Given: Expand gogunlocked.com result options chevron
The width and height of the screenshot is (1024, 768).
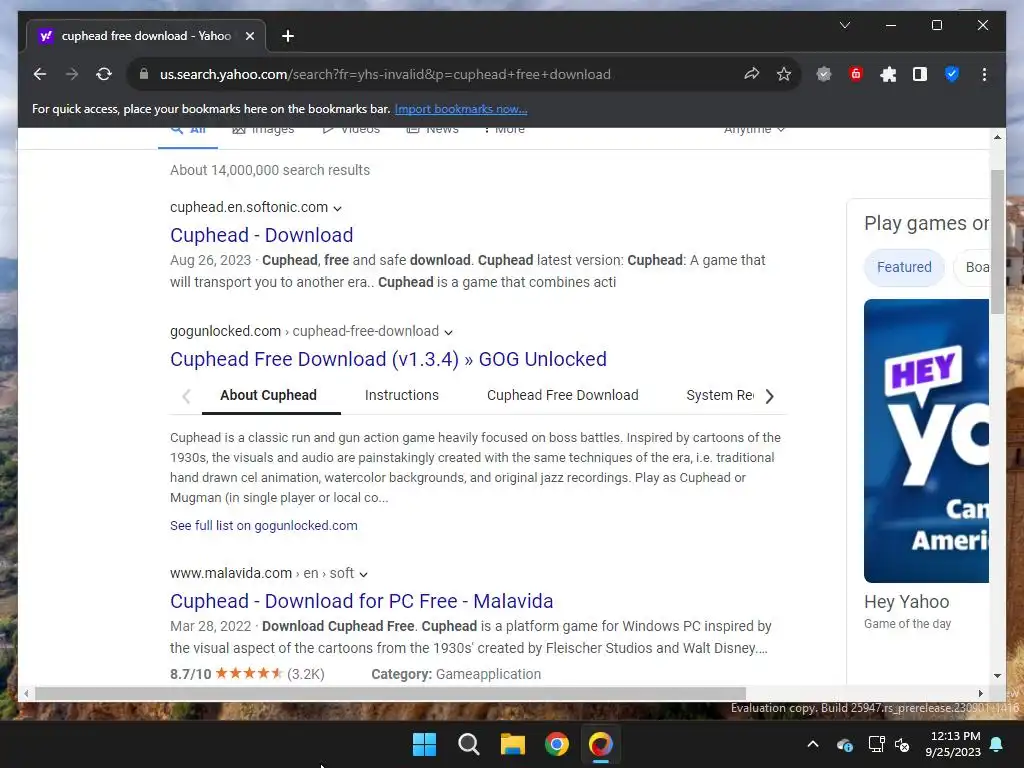Looking at the screenshot, I should point(449,332).
